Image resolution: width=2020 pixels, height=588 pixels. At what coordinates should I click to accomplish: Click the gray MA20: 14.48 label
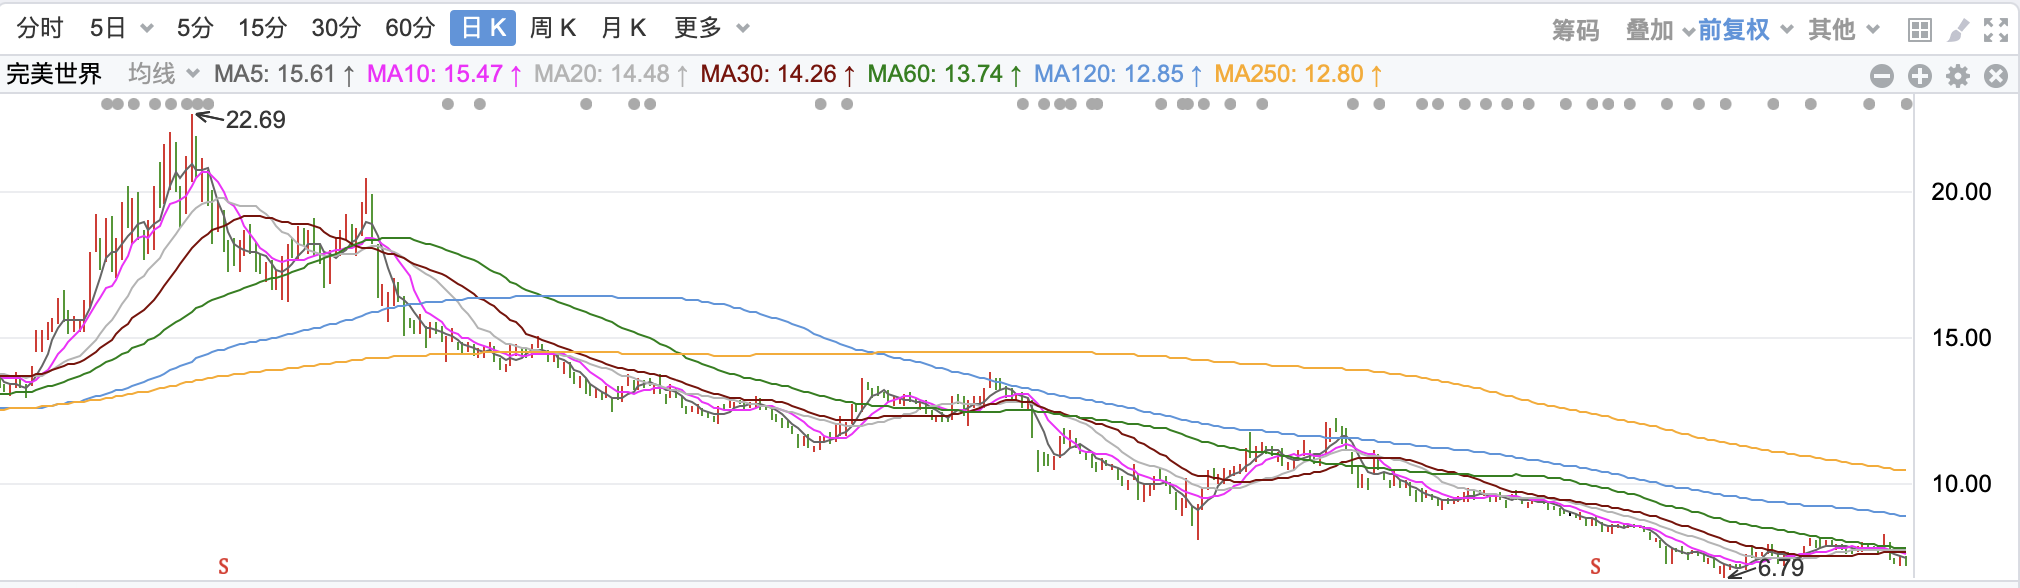[611, 74]
